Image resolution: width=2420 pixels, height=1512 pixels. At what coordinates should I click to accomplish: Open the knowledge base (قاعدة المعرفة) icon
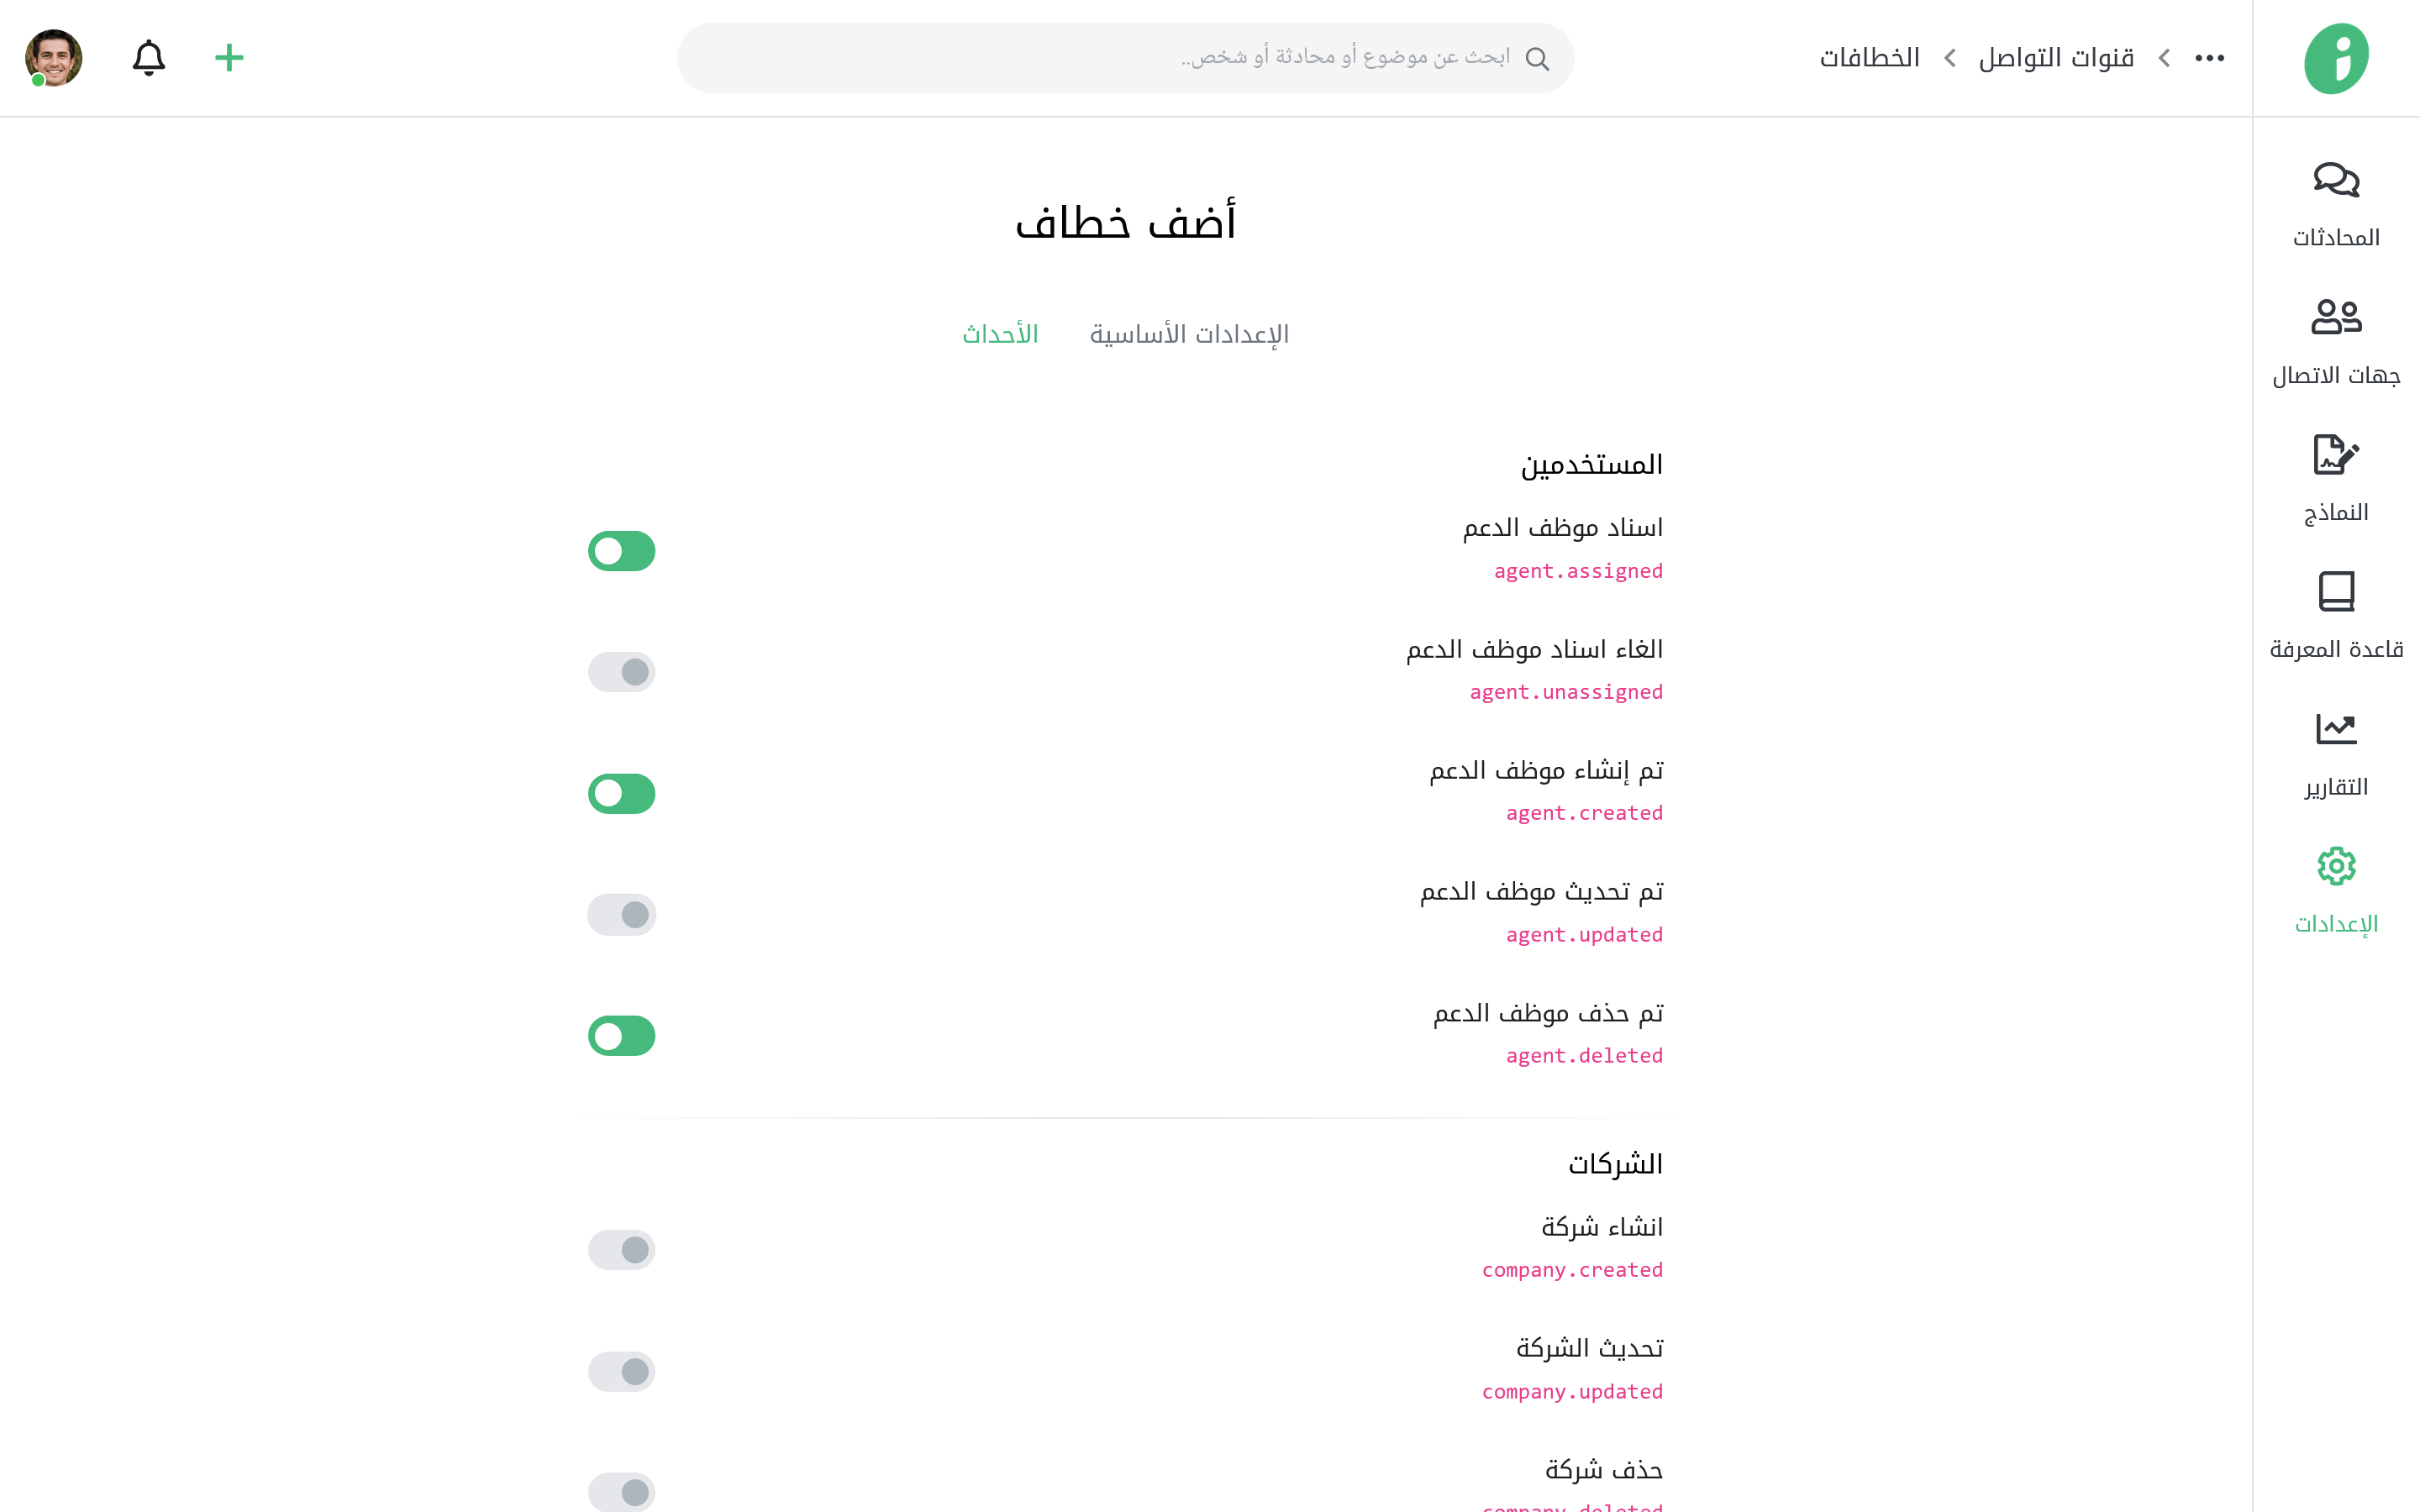[x=2335, y=592]
